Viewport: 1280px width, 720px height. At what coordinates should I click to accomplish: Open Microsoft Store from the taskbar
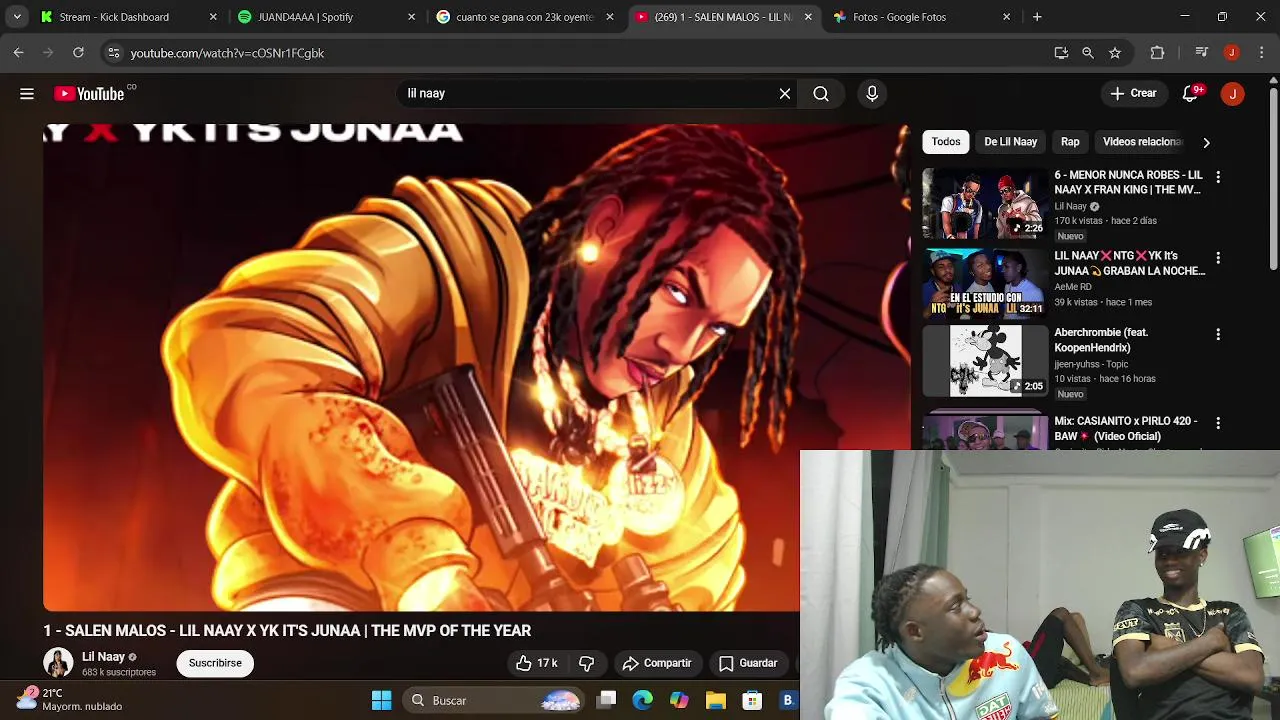(x=752, y=701)
